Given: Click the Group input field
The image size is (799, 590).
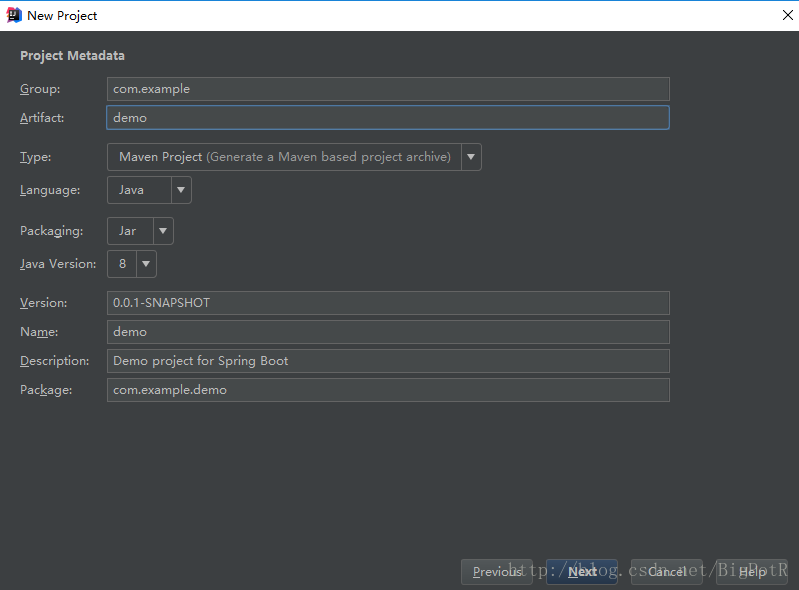Looking at the screenshot, I should [x=388, y=89].
